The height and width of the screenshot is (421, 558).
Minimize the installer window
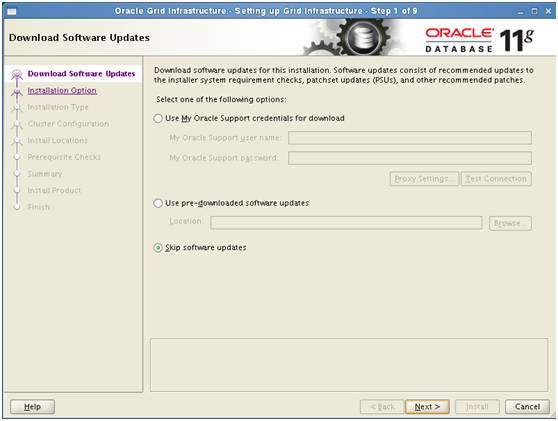[x=521, y=12]
